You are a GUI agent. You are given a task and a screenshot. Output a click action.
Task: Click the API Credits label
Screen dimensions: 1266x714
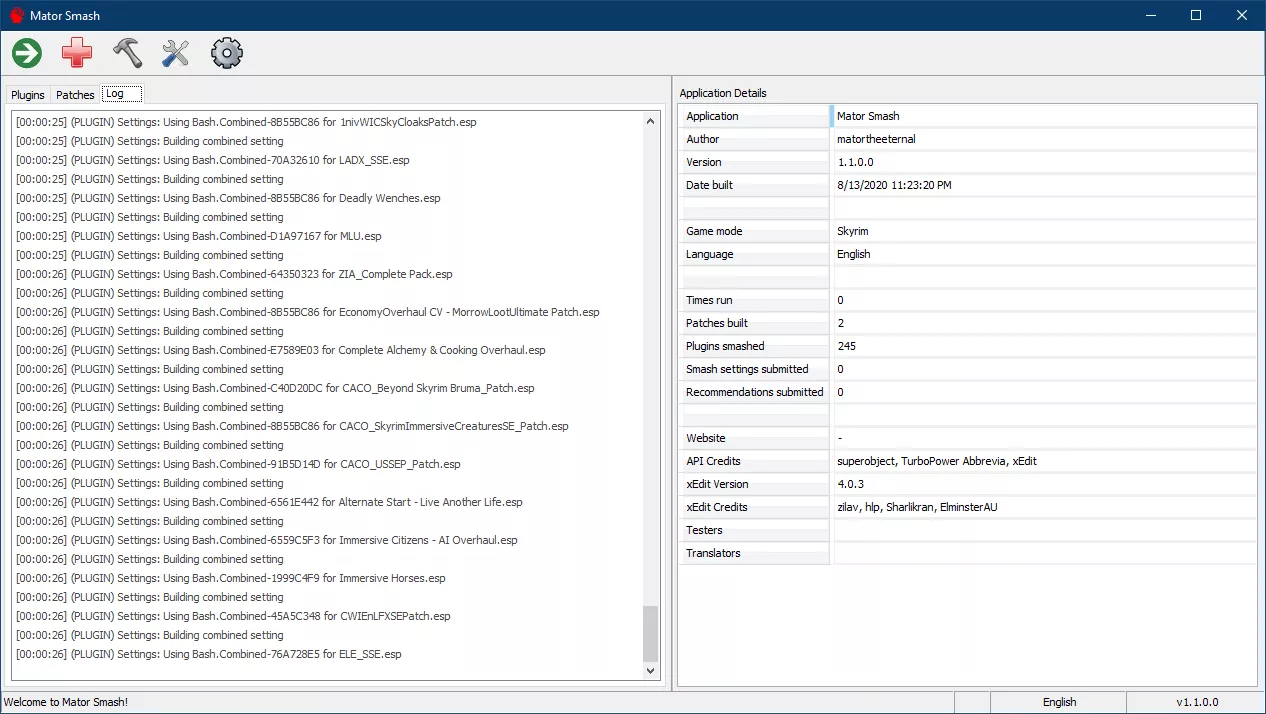(713, 461)
